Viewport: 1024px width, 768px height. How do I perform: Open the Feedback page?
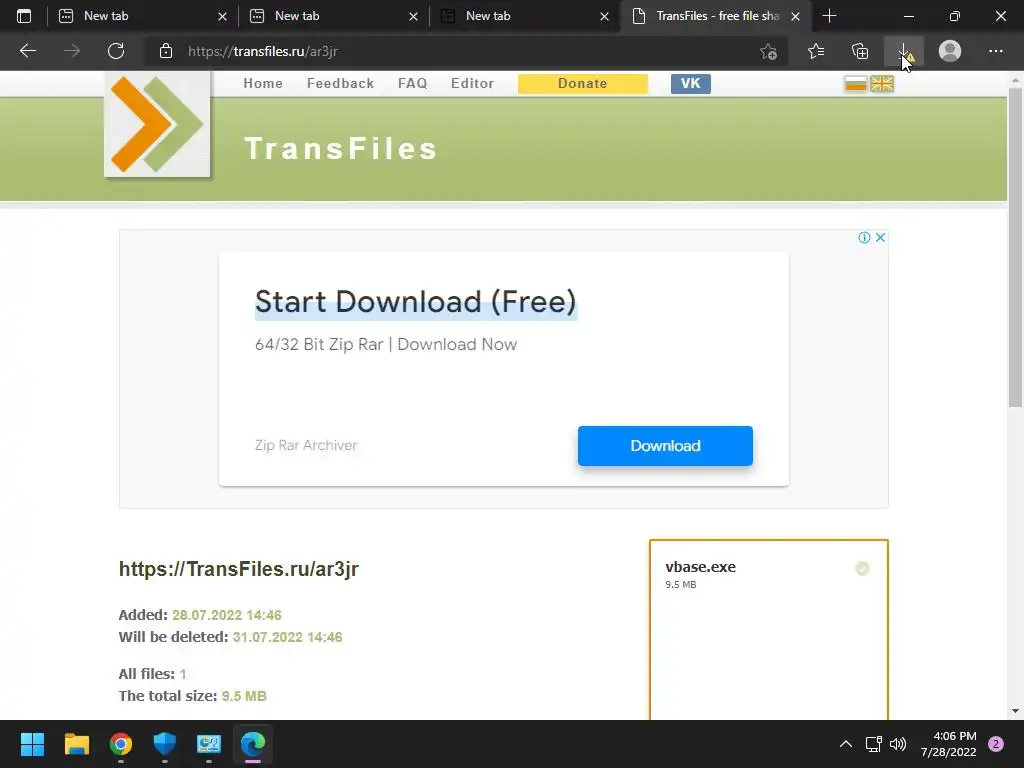(x=340, y=84)
